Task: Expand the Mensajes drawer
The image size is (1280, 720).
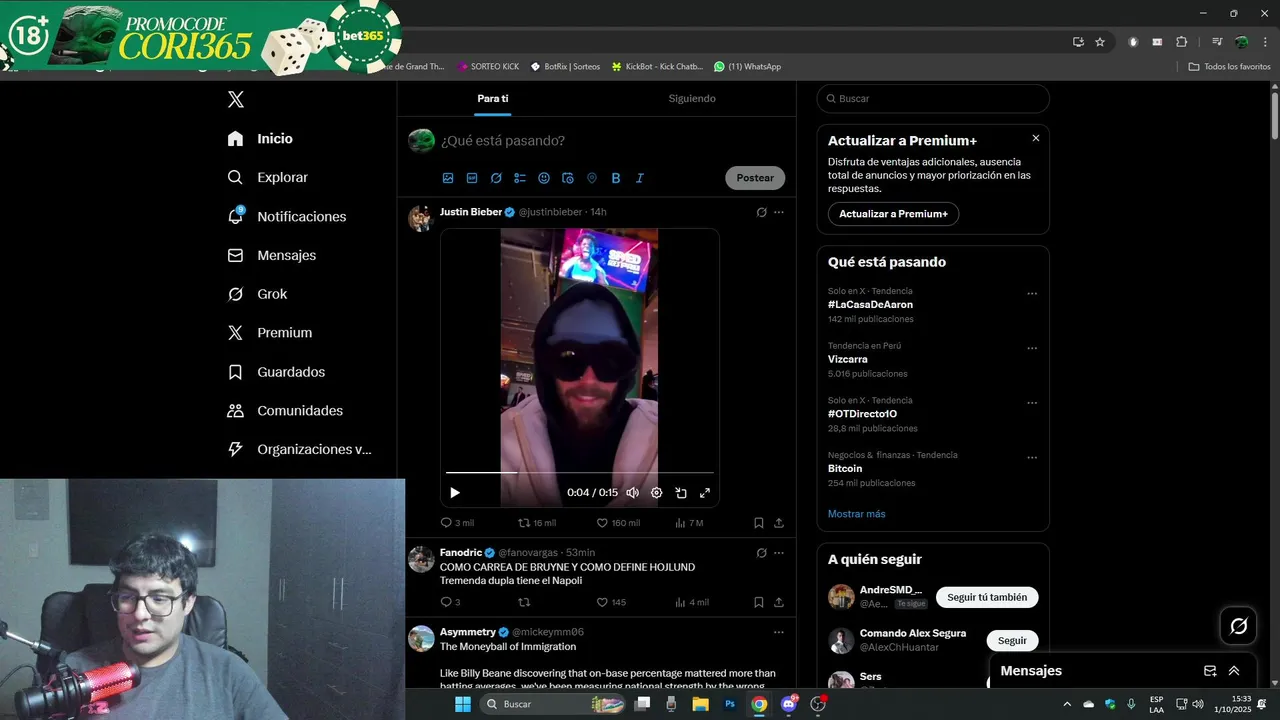Action: tap(1234, 671)
